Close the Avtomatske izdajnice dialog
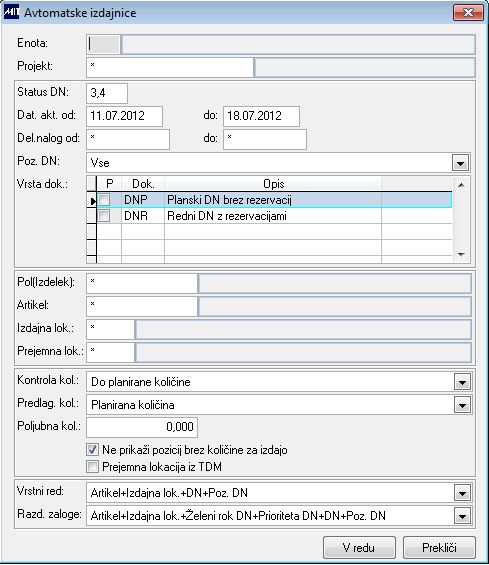 (x=468, y=13)
